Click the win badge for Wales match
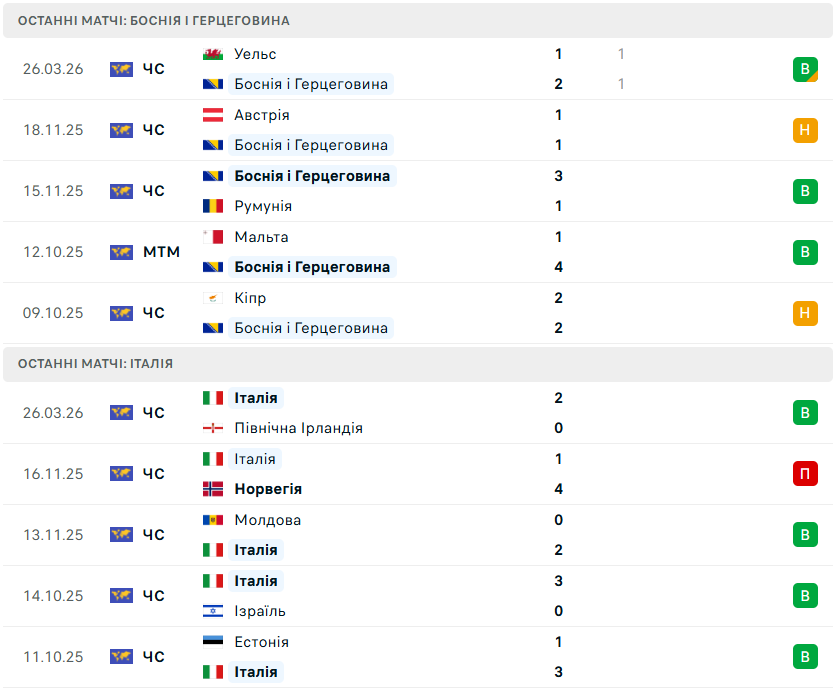The width and height of the screenshot is (837, 691). tap(805, 69)
